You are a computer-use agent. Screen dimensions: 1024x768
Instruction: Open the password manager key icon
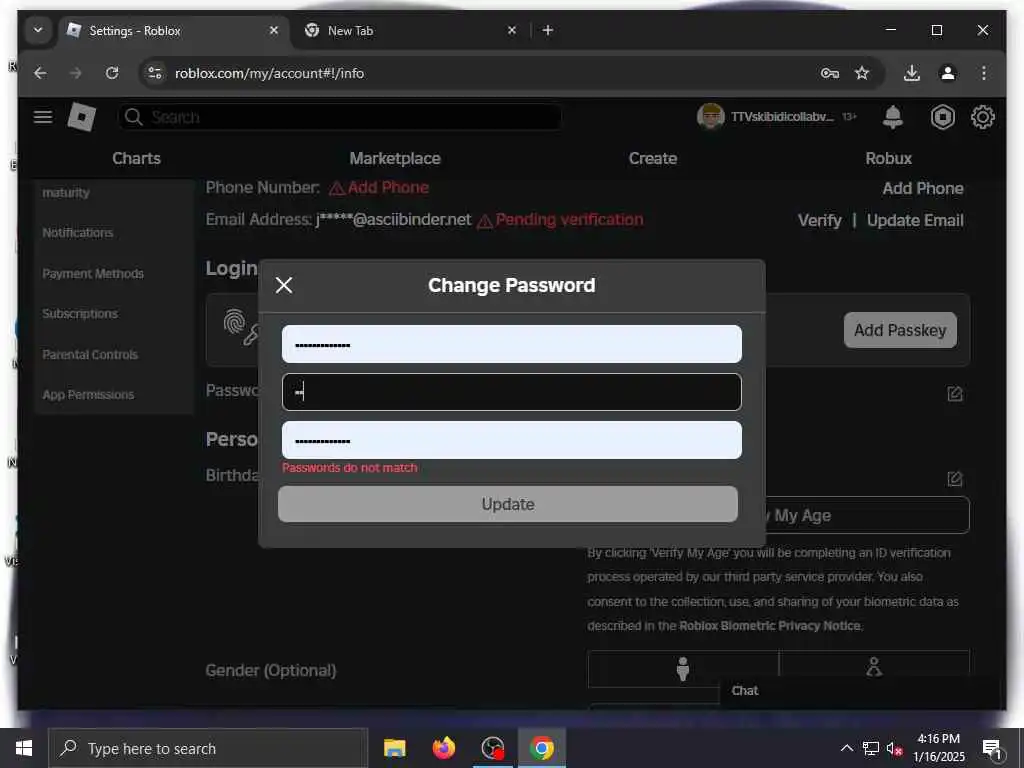pyautogui.click(x=829, y=73)
